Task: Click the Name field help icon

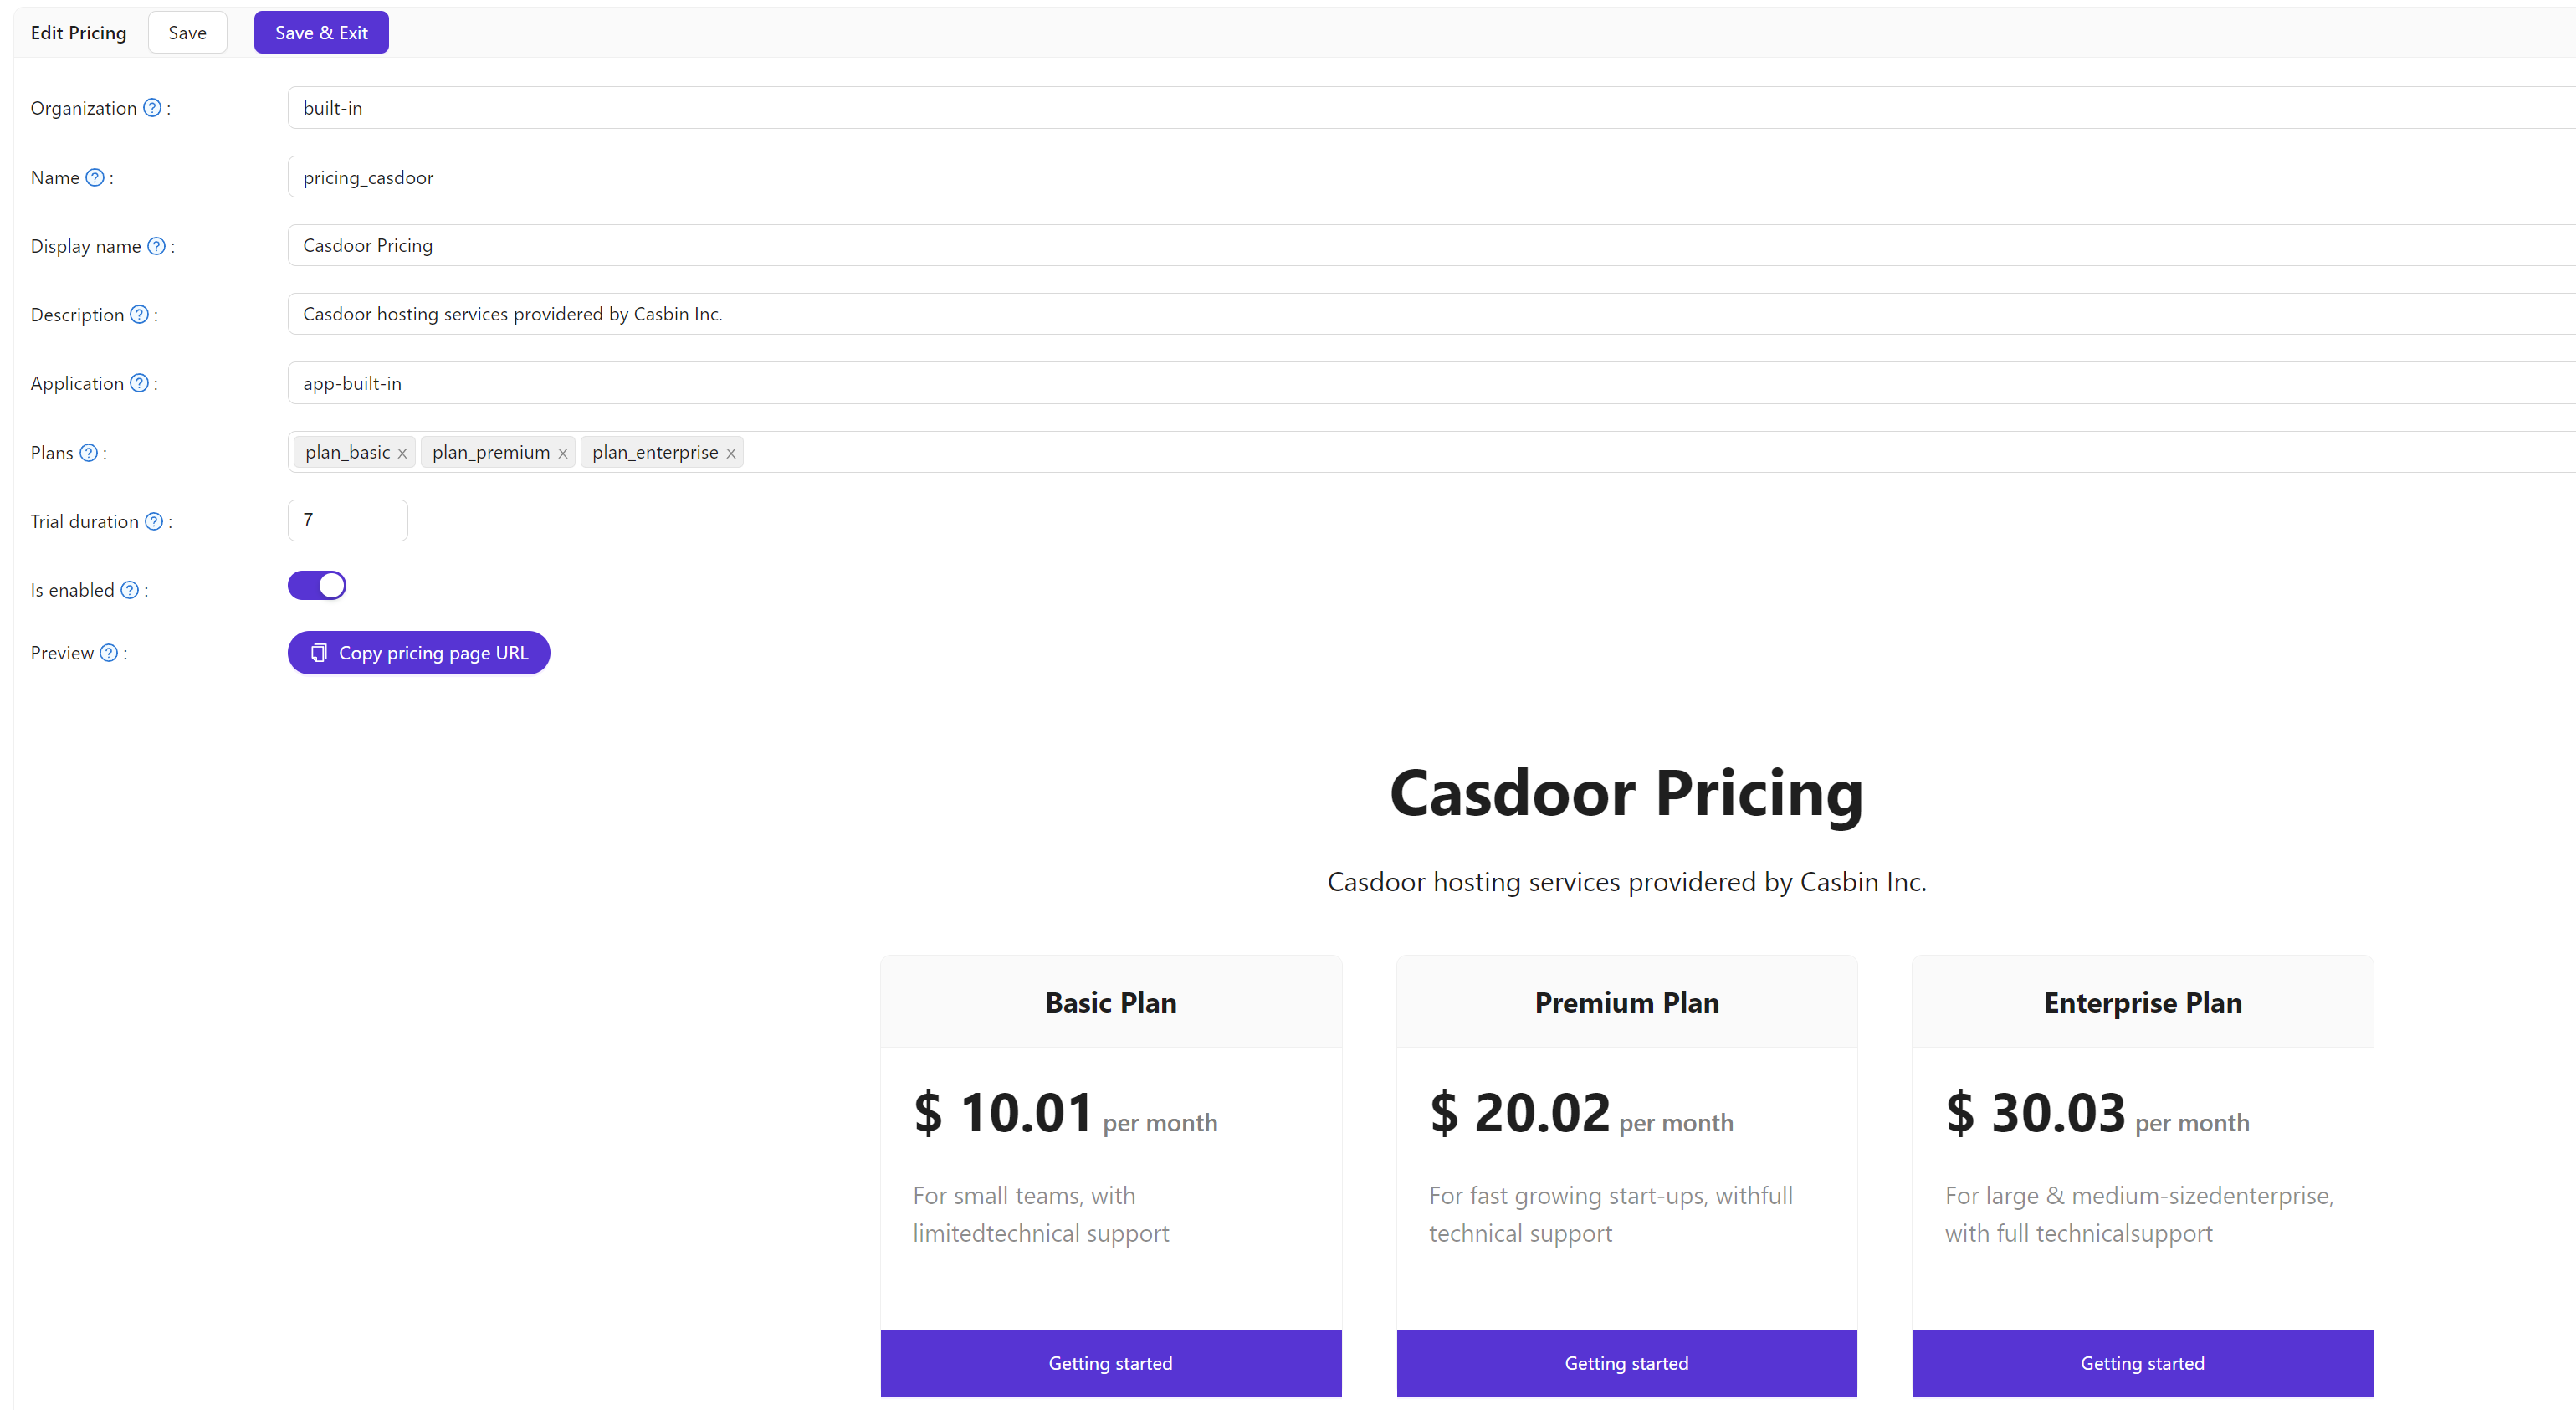Action: pos(99,177)
